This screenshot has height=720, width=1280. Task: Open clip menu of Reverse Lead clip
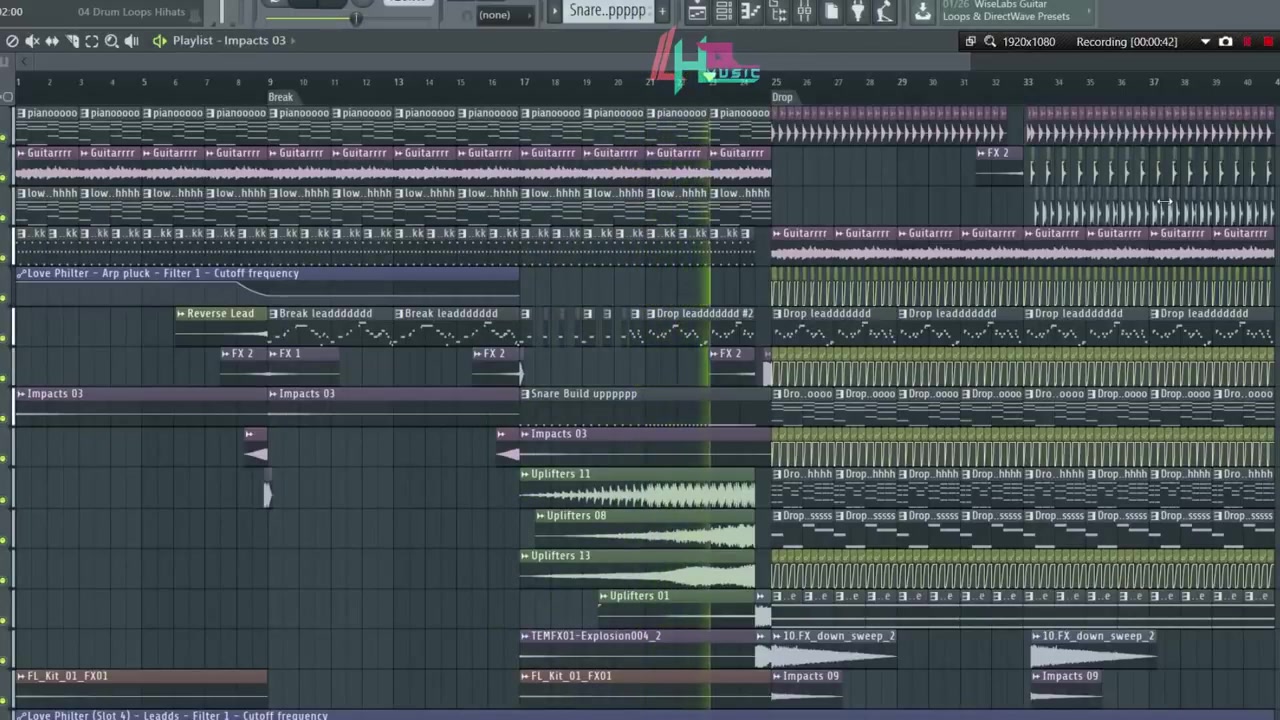point(181,314)
